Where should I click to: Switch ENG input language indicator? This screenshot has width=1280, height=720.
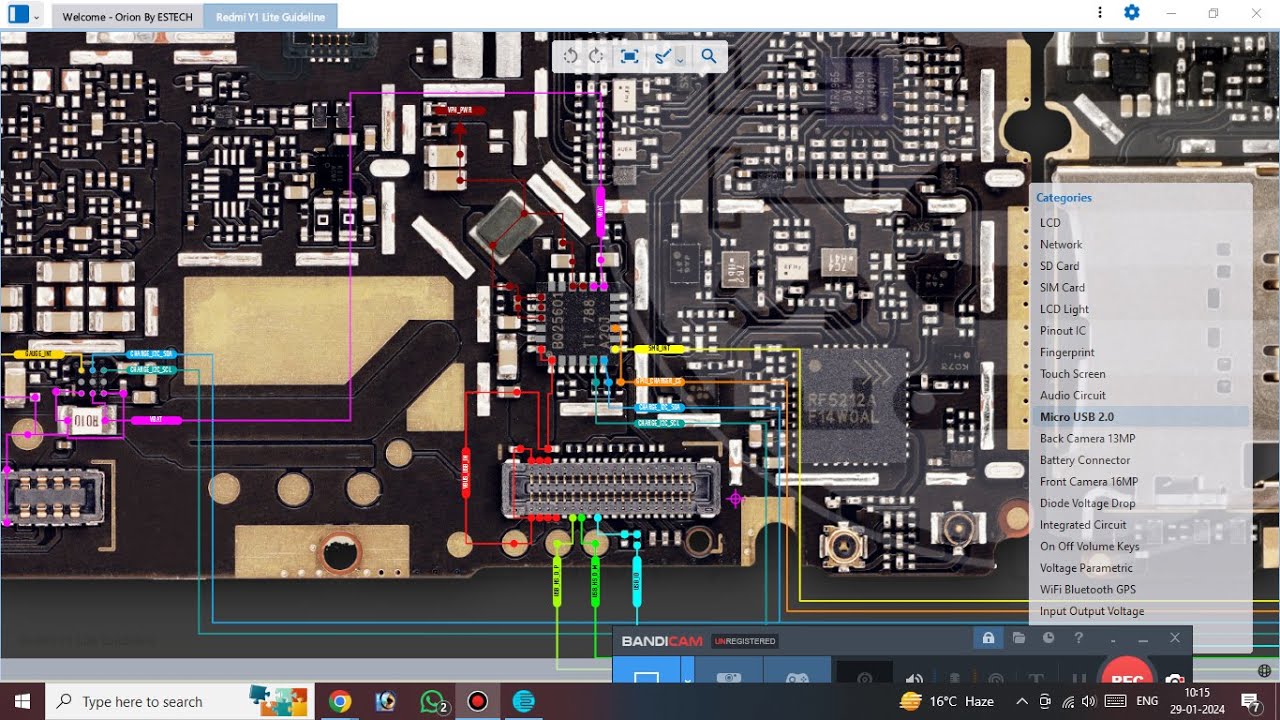point(1148,702)
